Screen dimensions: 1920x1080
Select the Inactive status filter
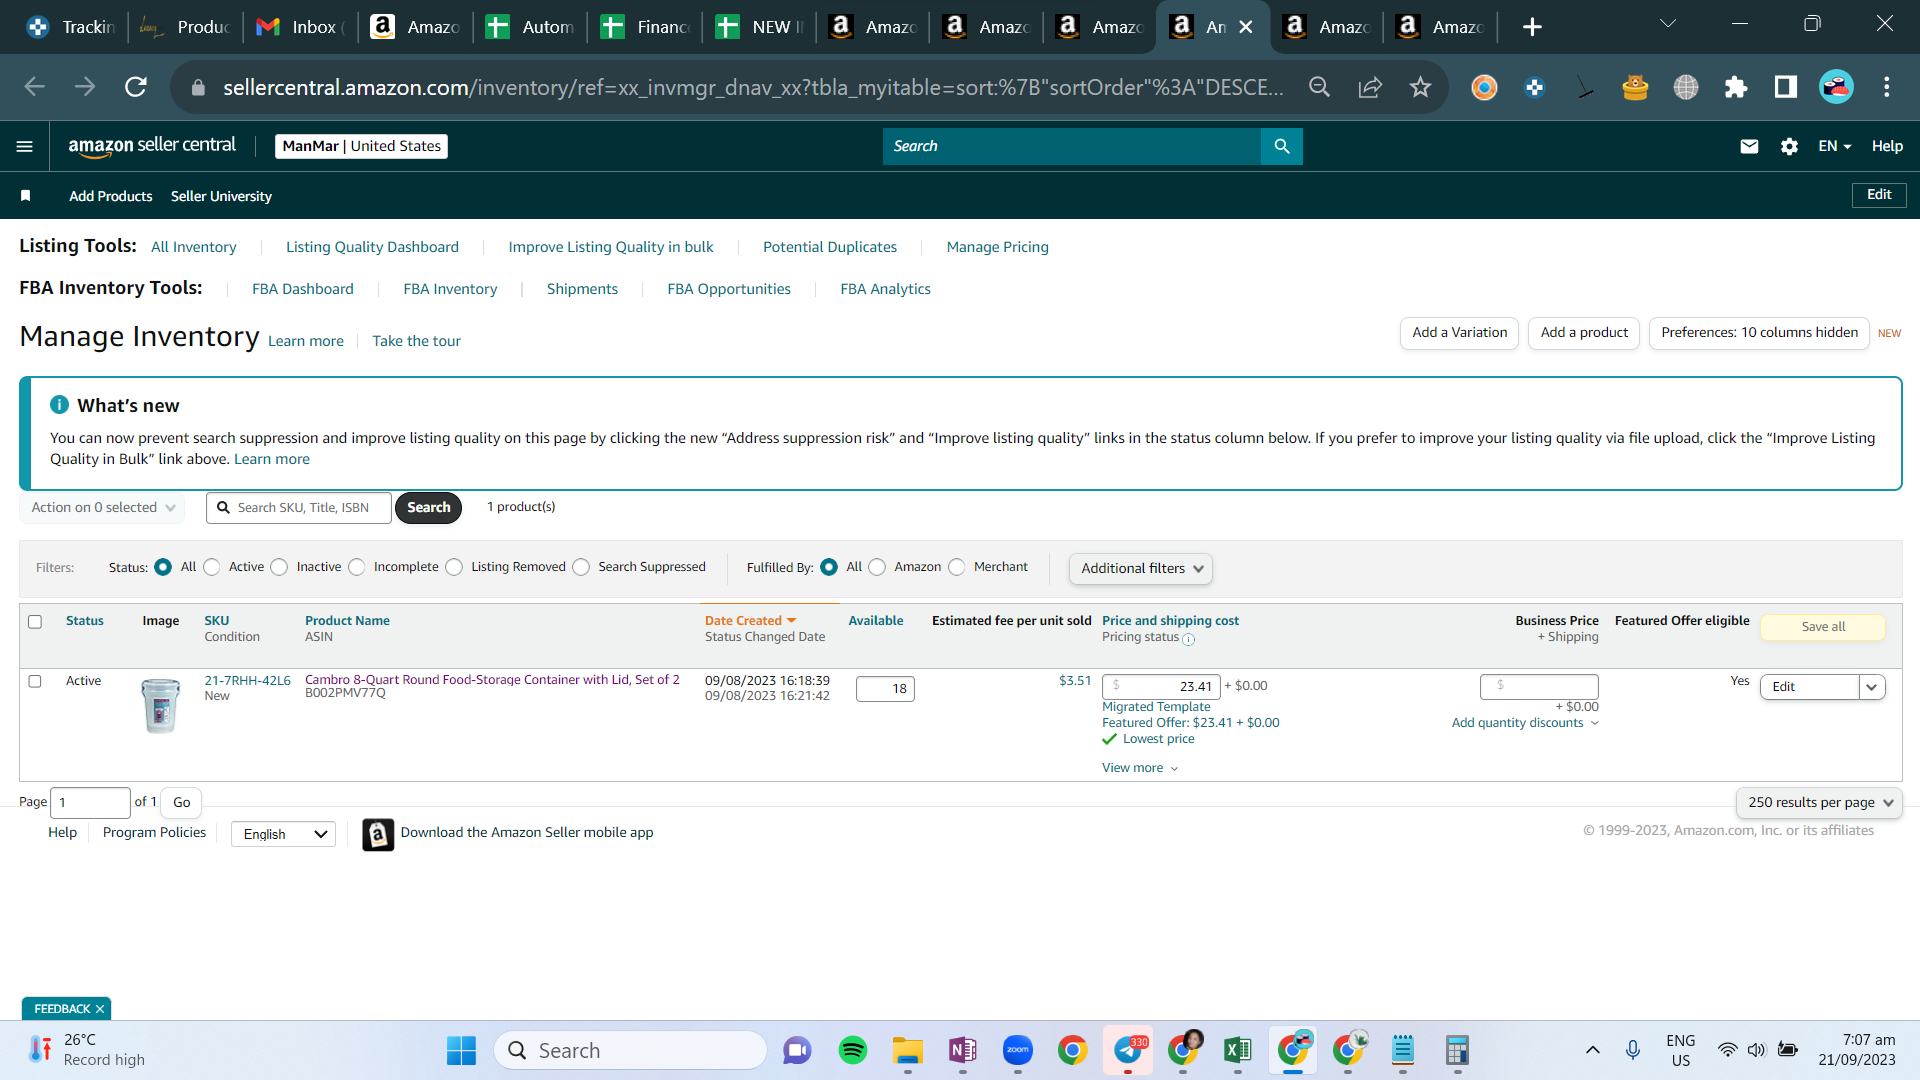[279, 567]
